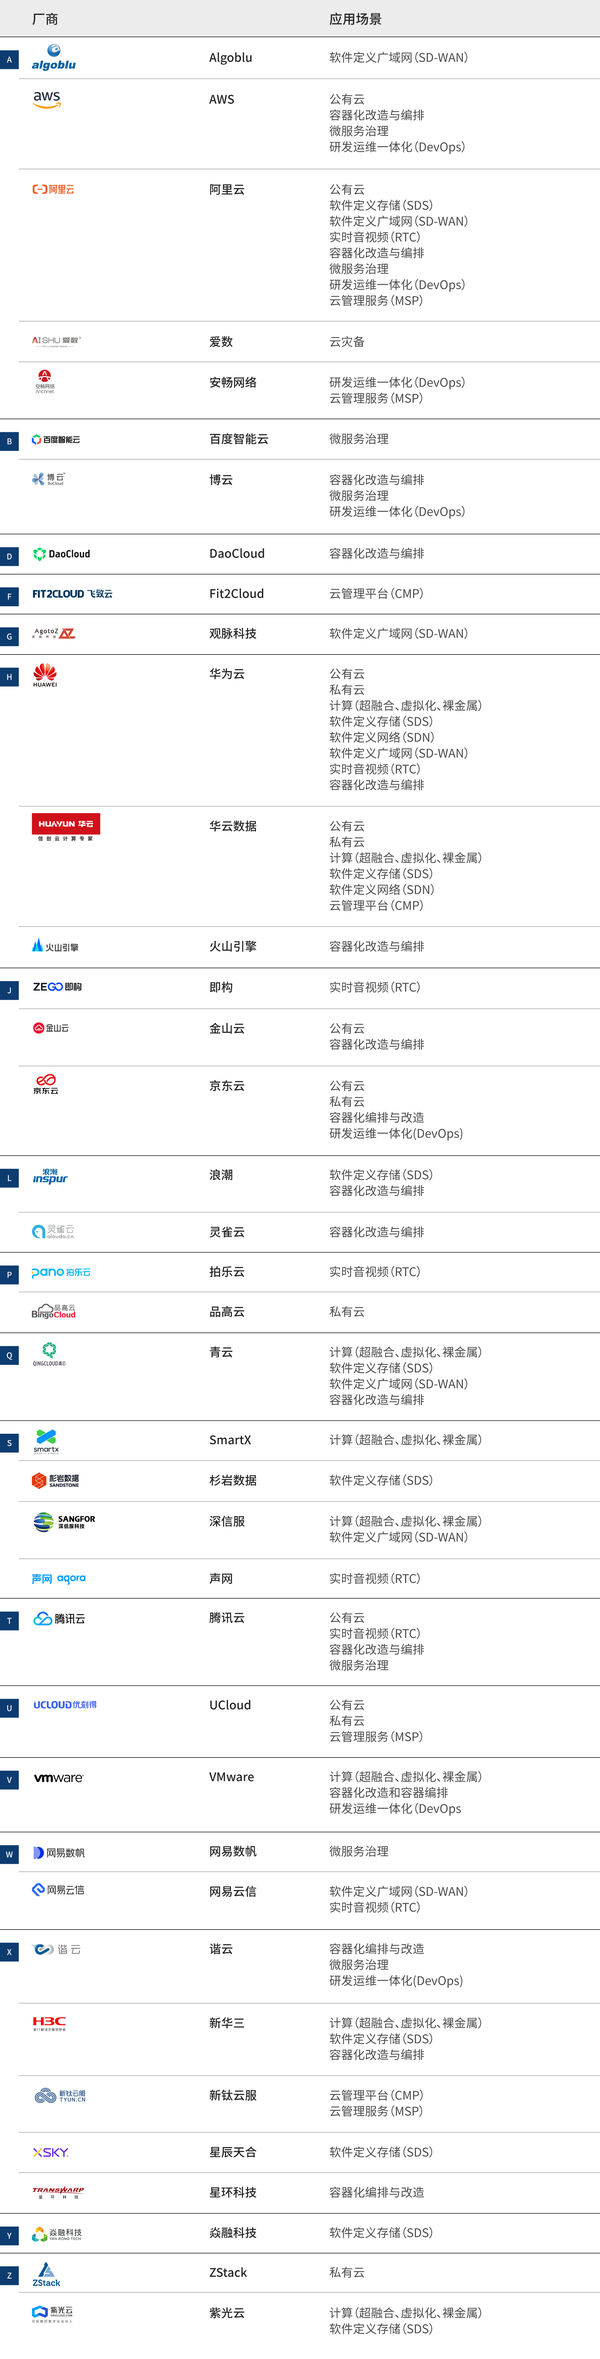
Task: Click the 火山引擎 logo
Action: pyautogui.click(x=55, y=946)
